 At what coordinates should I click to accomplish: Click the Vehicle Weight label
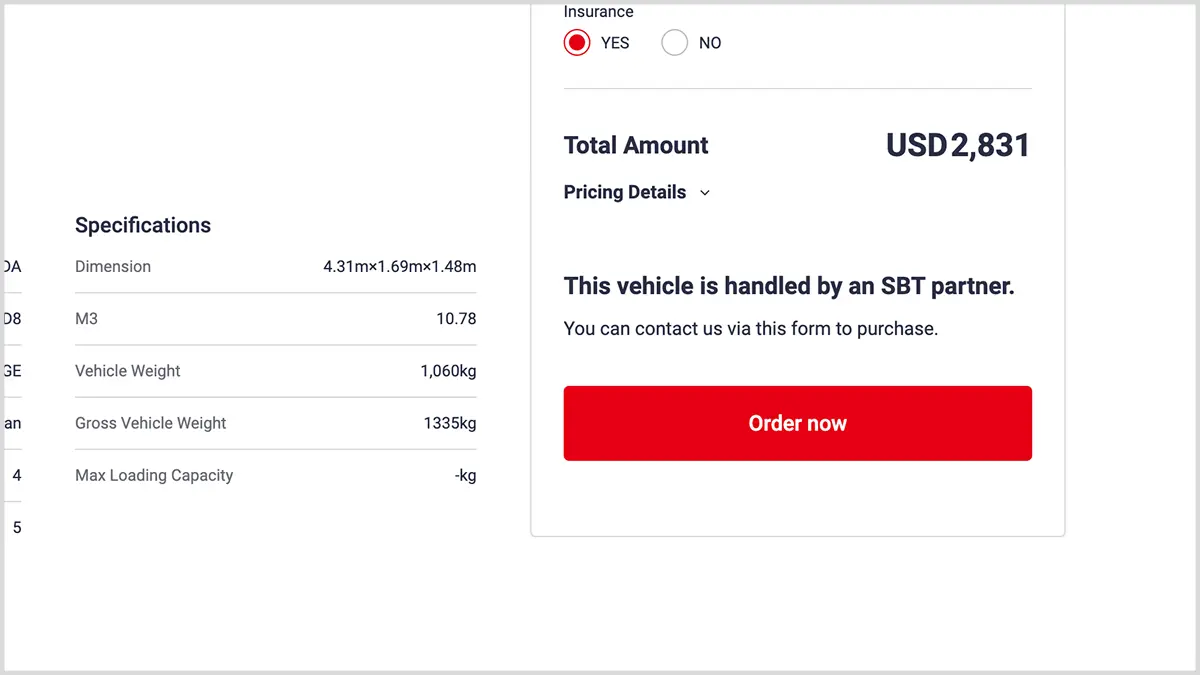(128, 371)
